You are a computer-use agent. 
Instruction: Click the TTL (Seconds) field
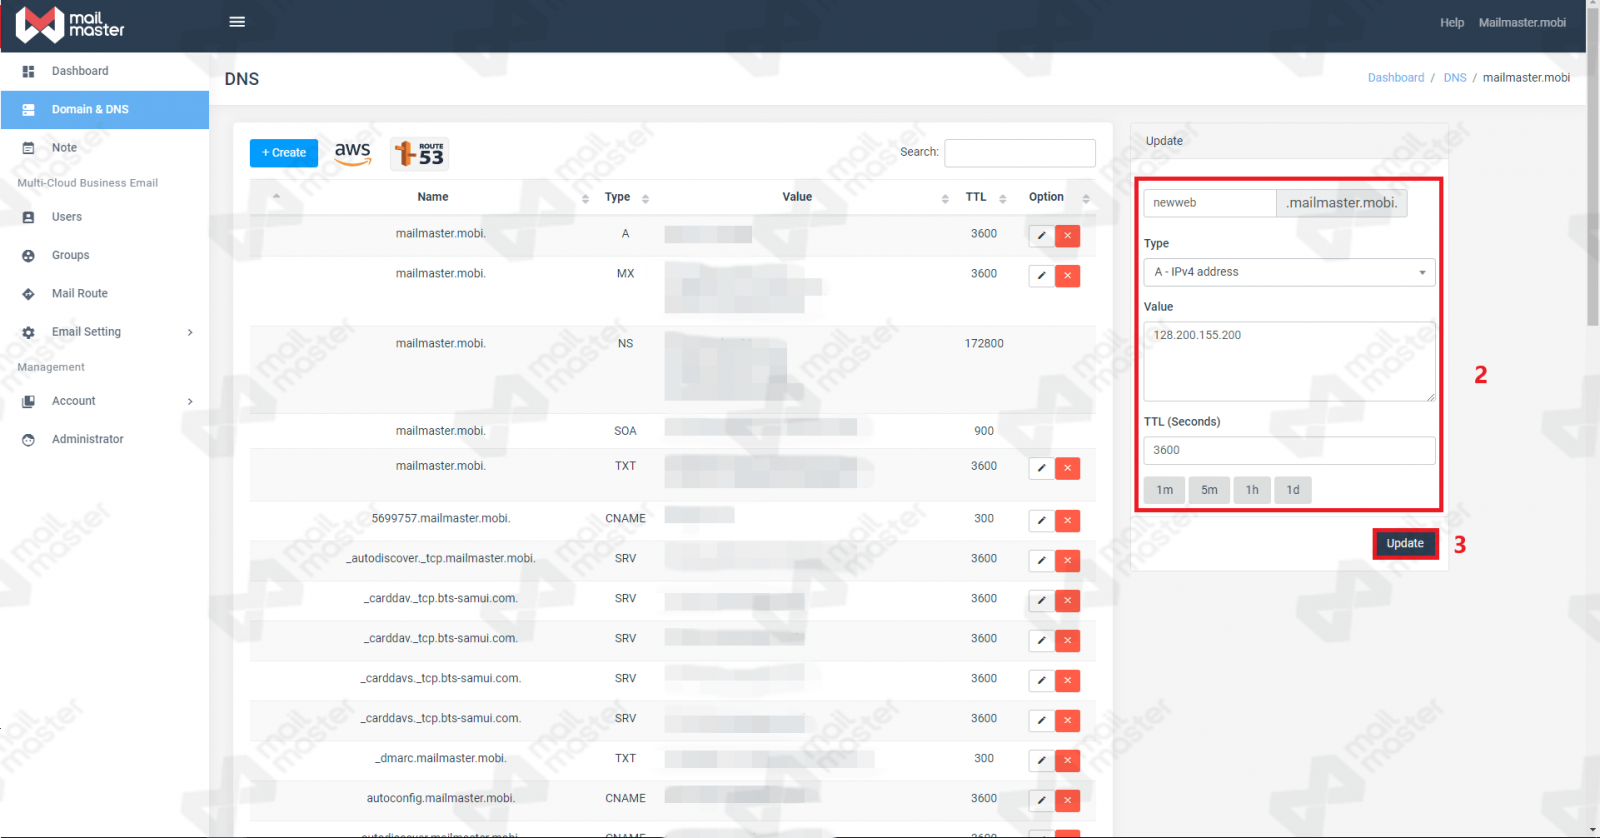tap(1289, 450)
